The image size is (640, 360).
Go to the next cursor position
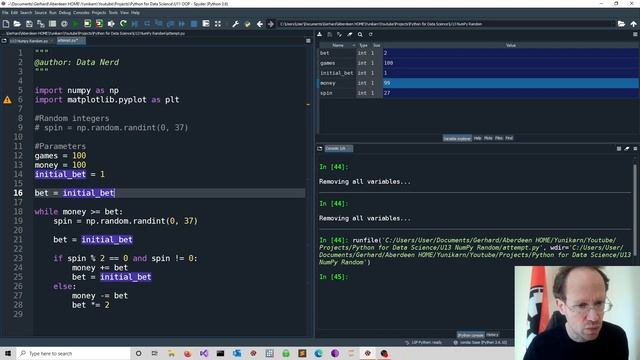coord(271,24)
